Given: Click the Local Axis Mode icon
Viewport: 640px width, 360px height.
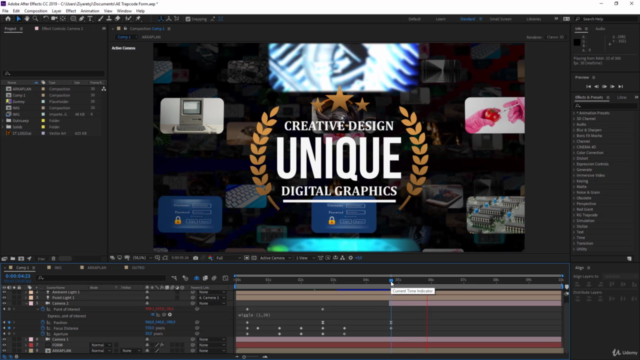Looking at the screenshot, I should point(160,19).
